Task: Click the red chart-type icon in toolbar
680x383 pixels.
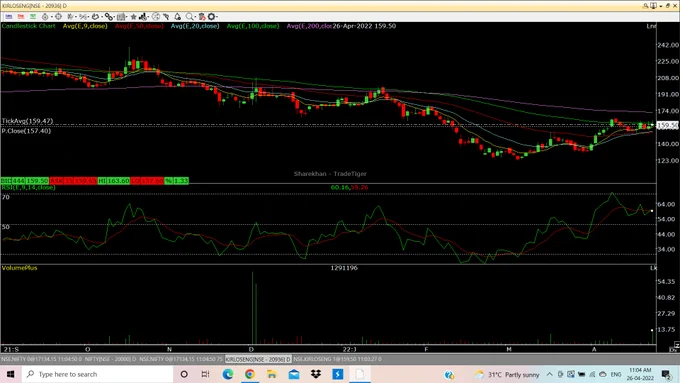Action: (21, 16)
